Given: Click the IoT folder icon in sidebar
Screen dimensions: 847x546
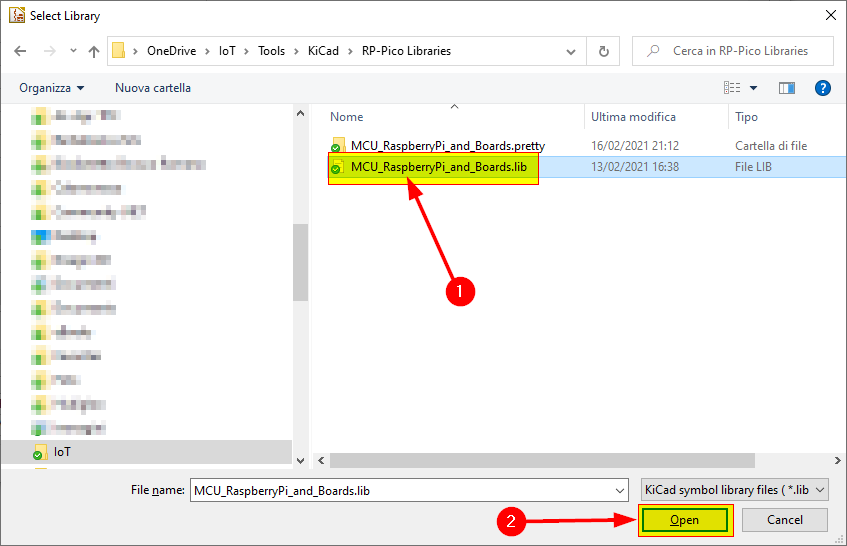Looking at the screenshot, I should tap(39, 452).
